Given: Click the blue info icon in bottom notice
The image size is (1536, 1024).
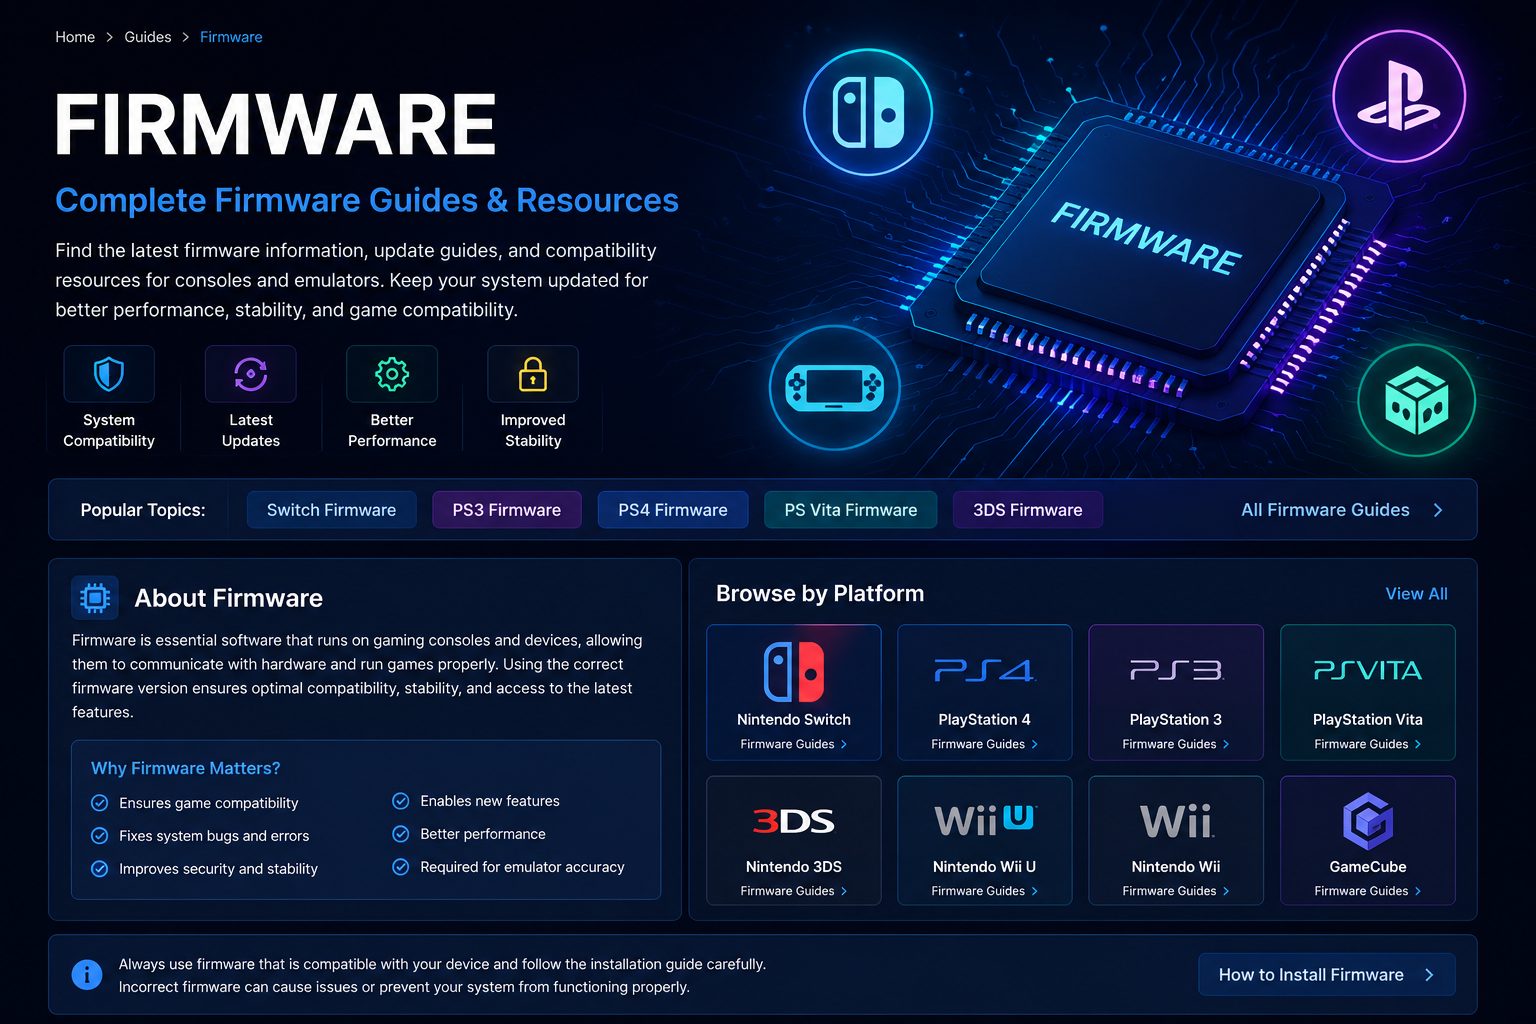Looking at the screenshot, I should (87, 974).
